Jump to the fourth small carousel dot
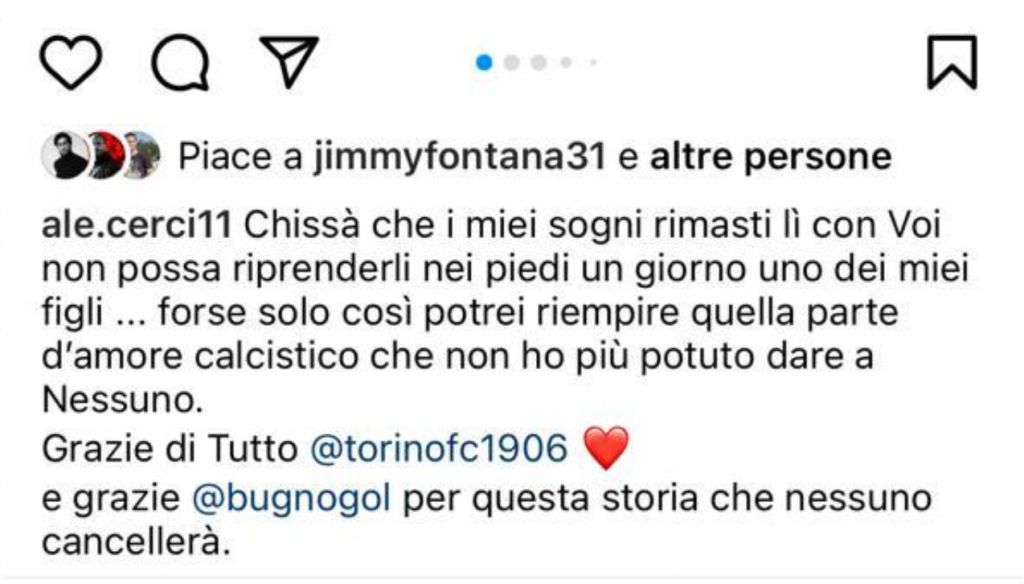Viewport: 1024px width, 584px height. click(x=566, y=63)
